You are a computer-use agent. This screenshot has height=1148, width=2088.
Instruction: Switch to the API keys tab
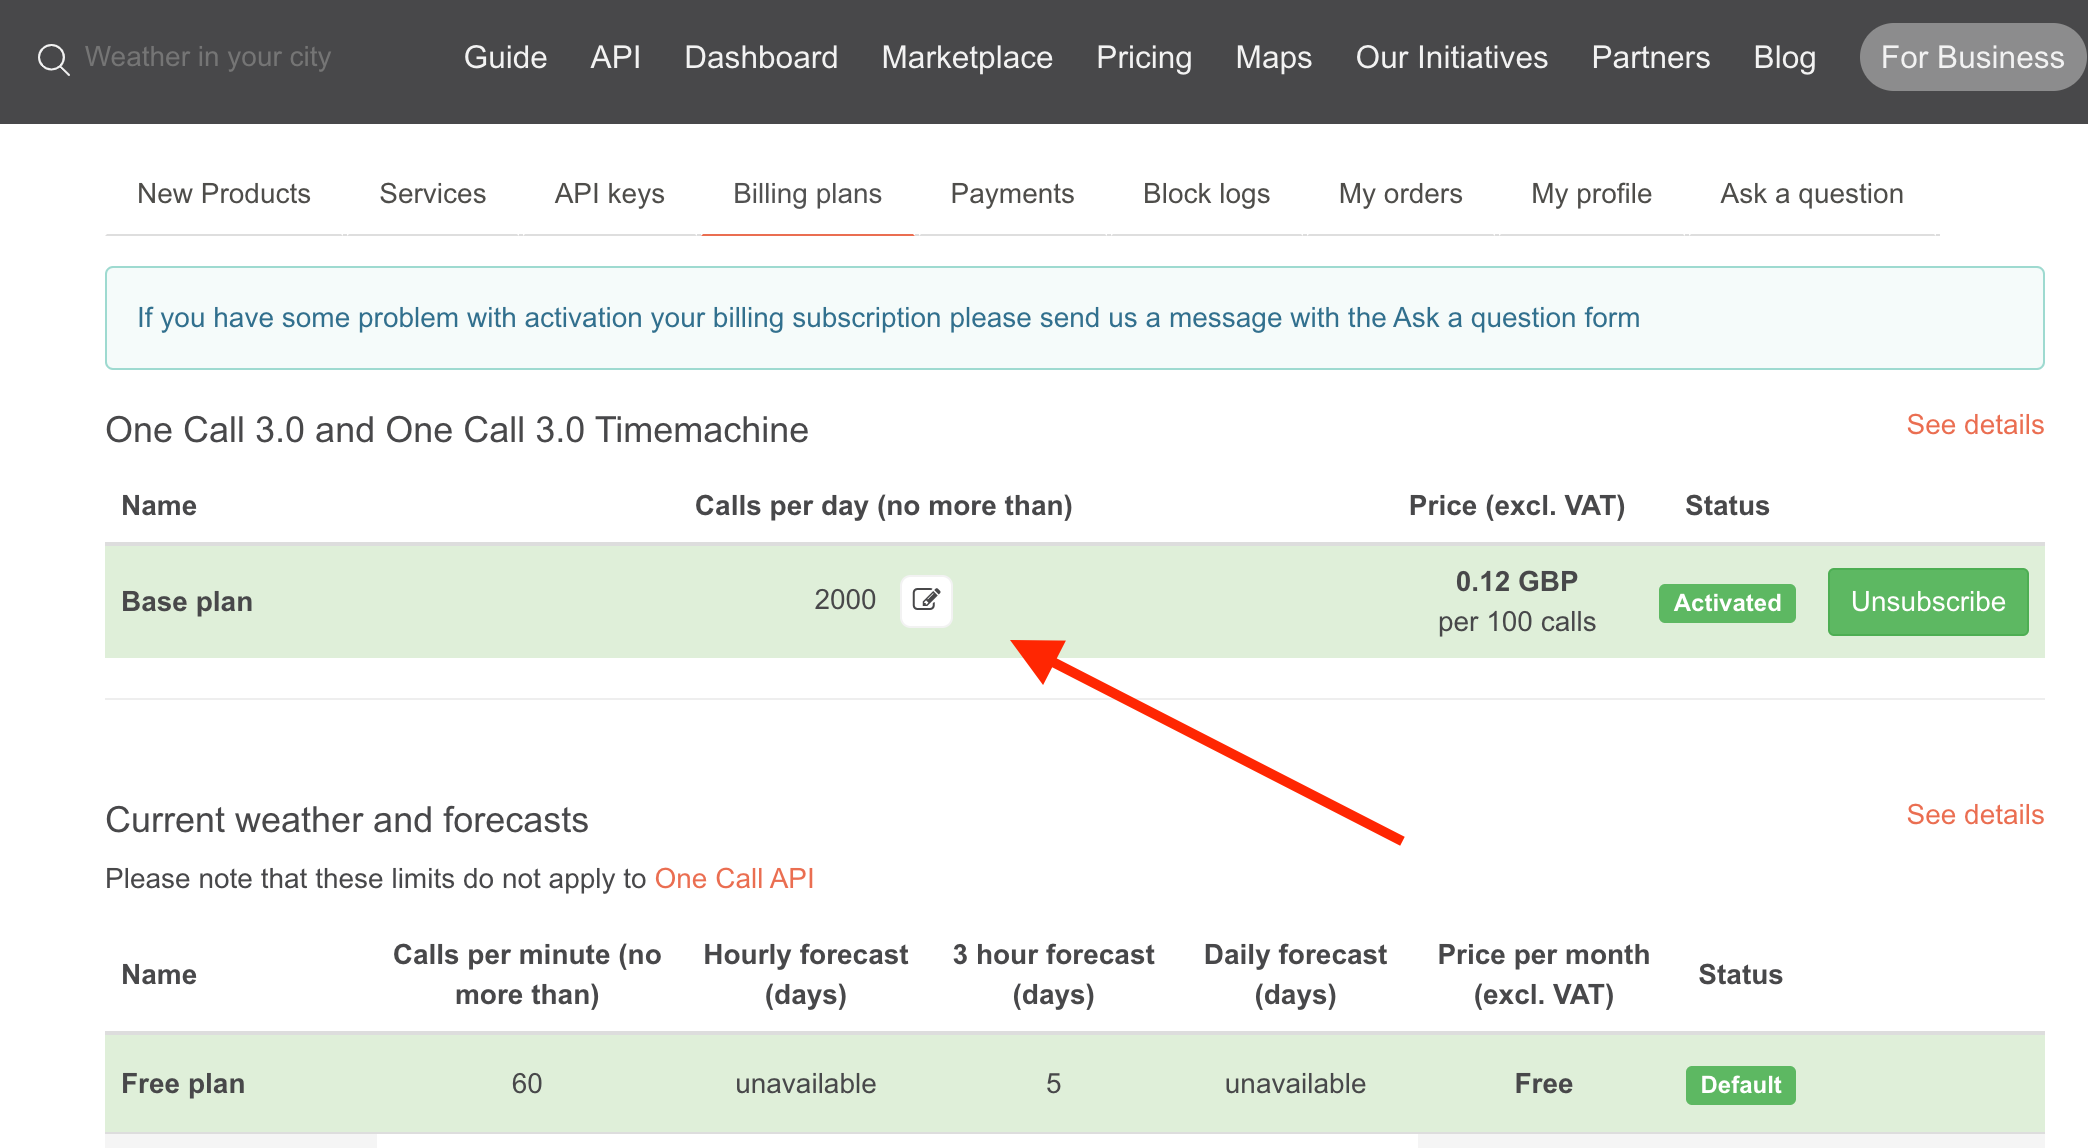click(x=609, y=194)
